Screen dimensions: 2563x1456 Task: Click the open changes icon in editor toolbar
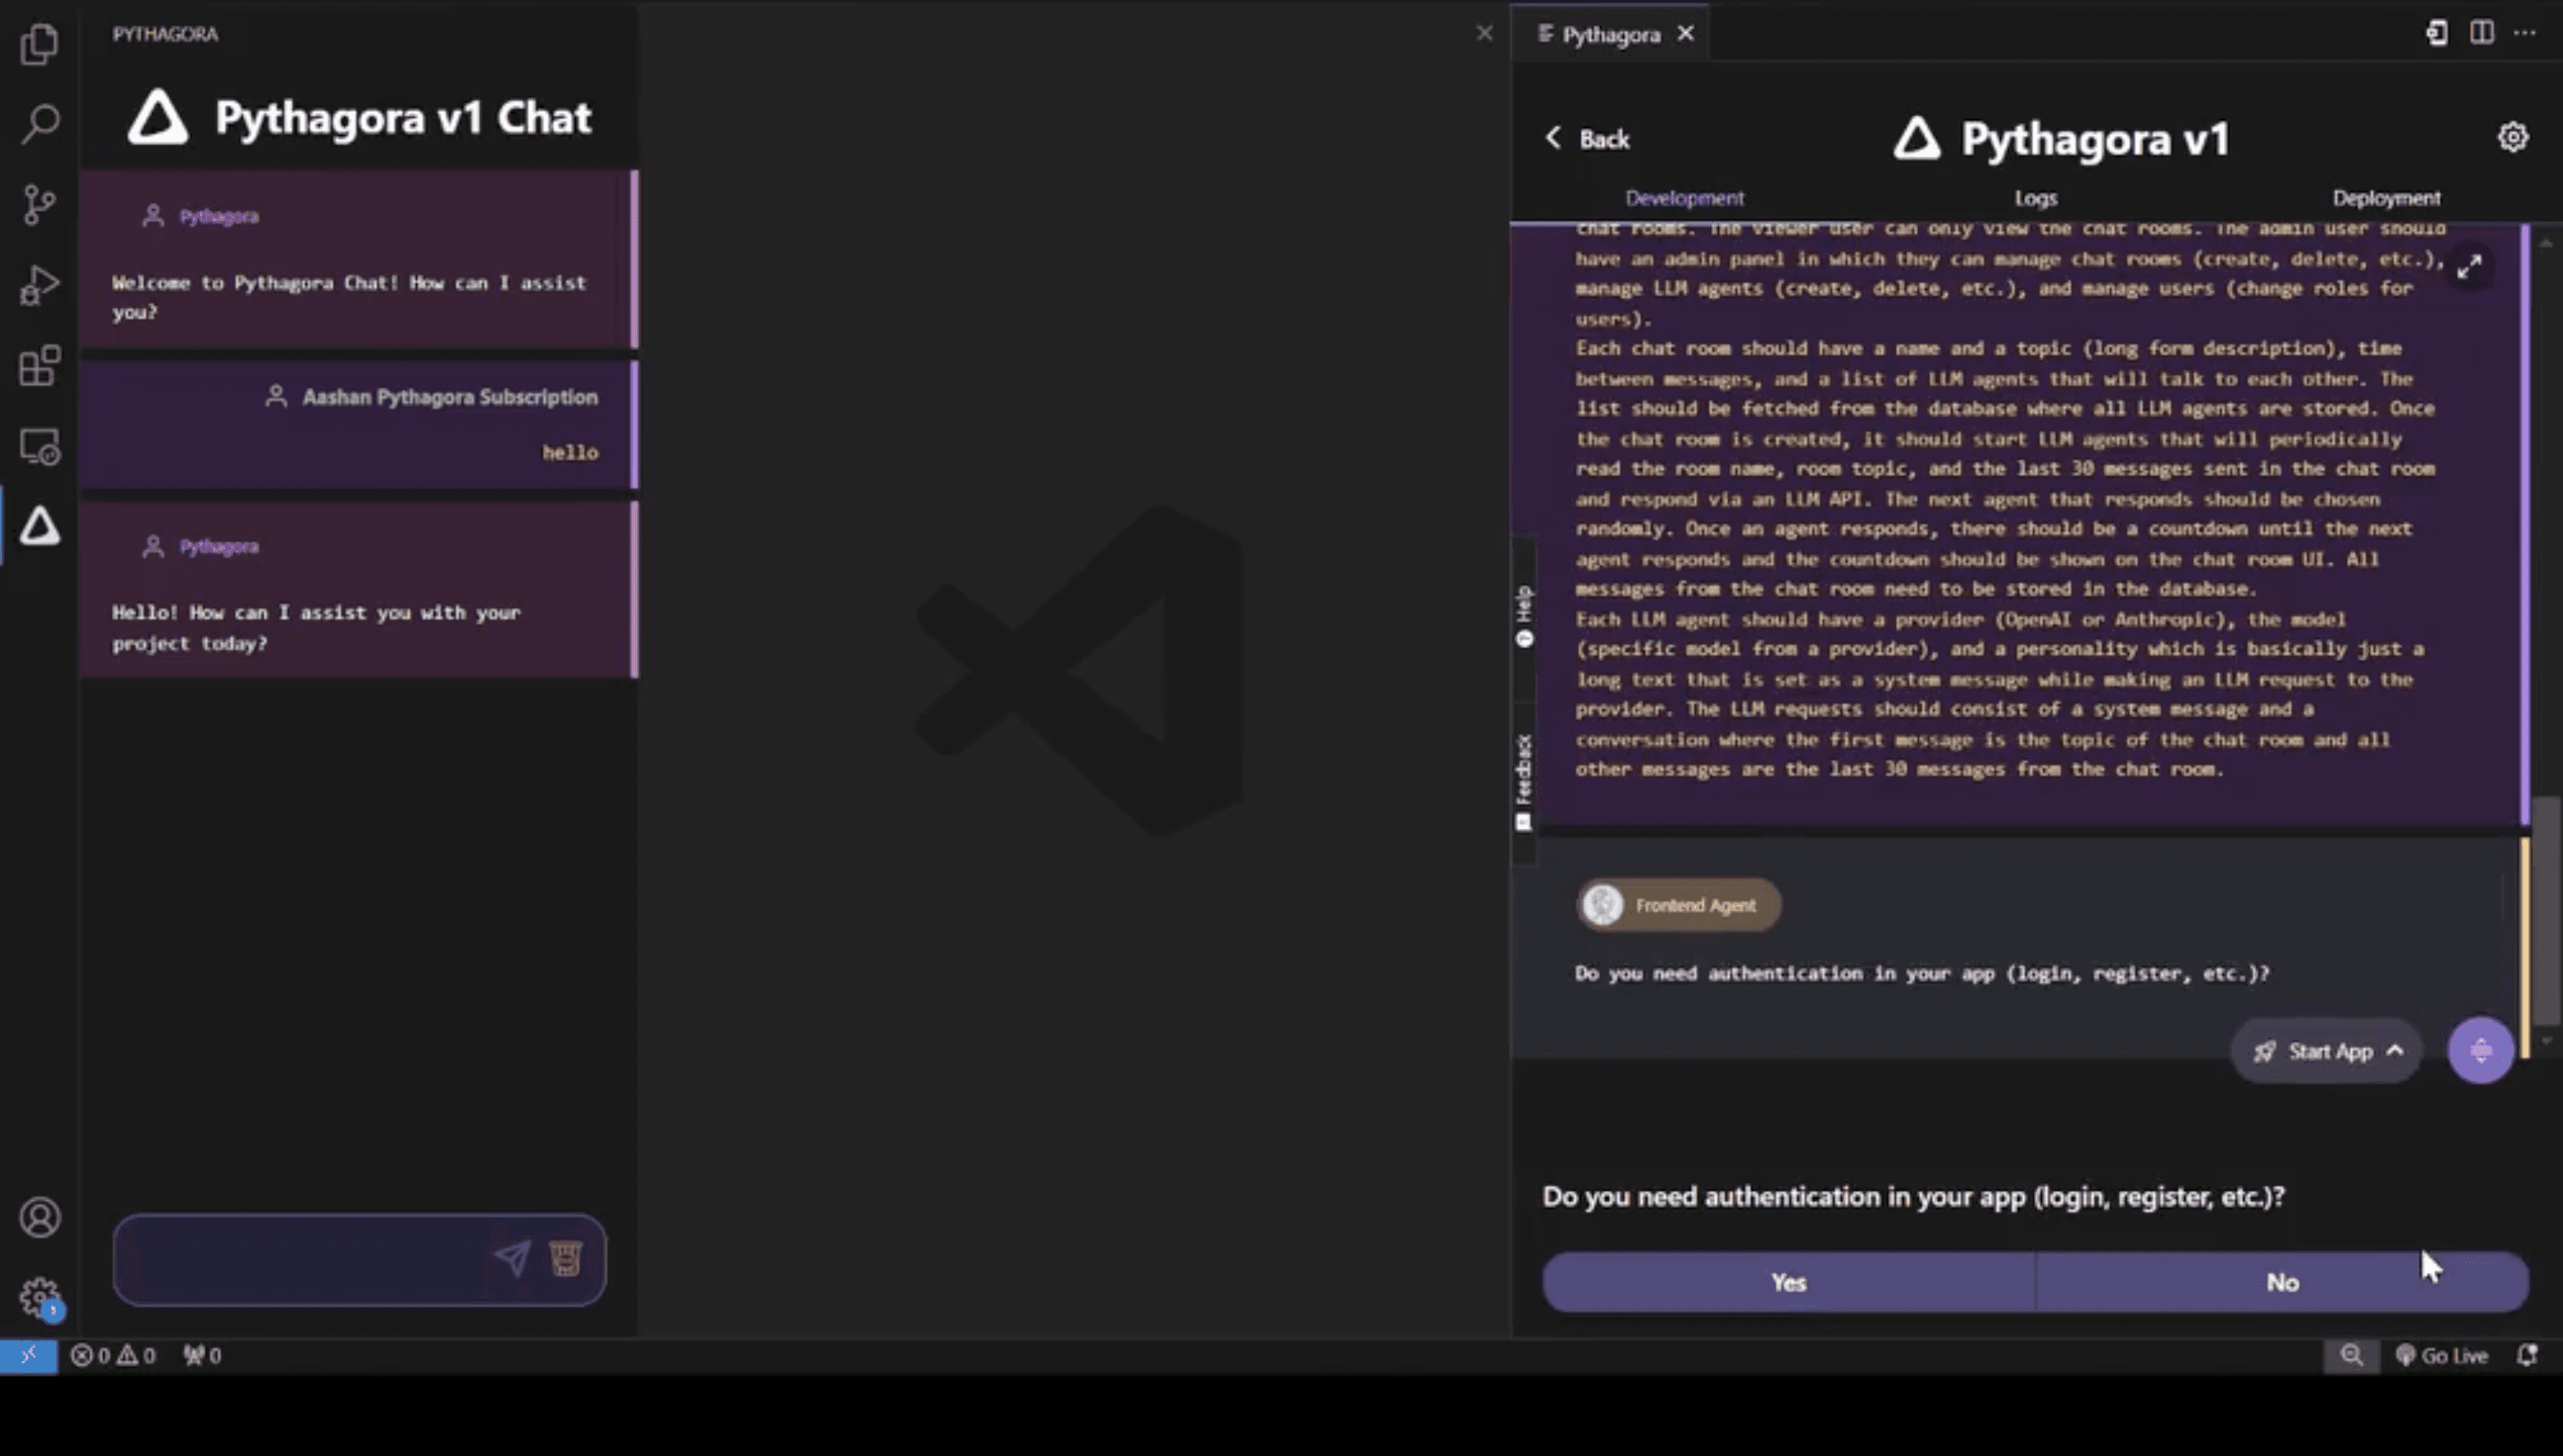[2437, 33]
